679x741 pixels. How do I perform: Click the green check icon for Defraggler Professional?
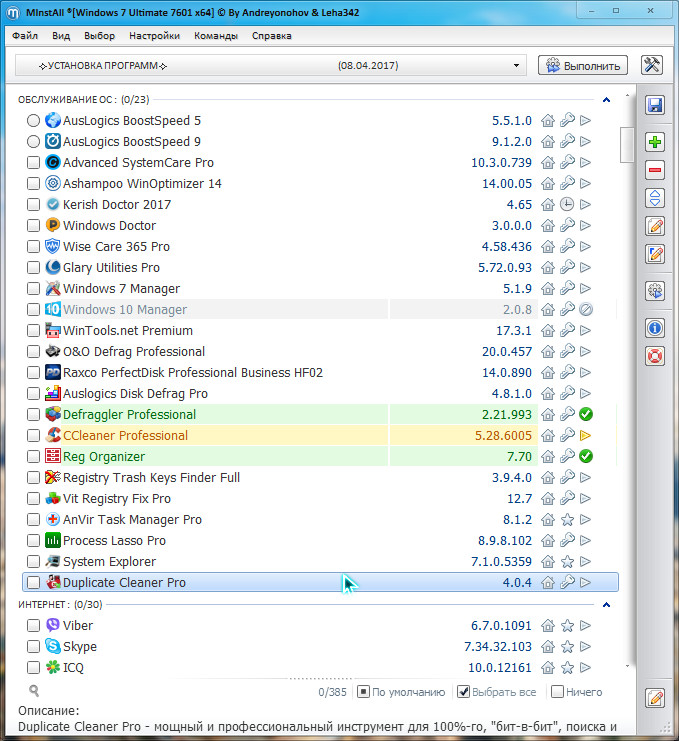pos(586,414)
